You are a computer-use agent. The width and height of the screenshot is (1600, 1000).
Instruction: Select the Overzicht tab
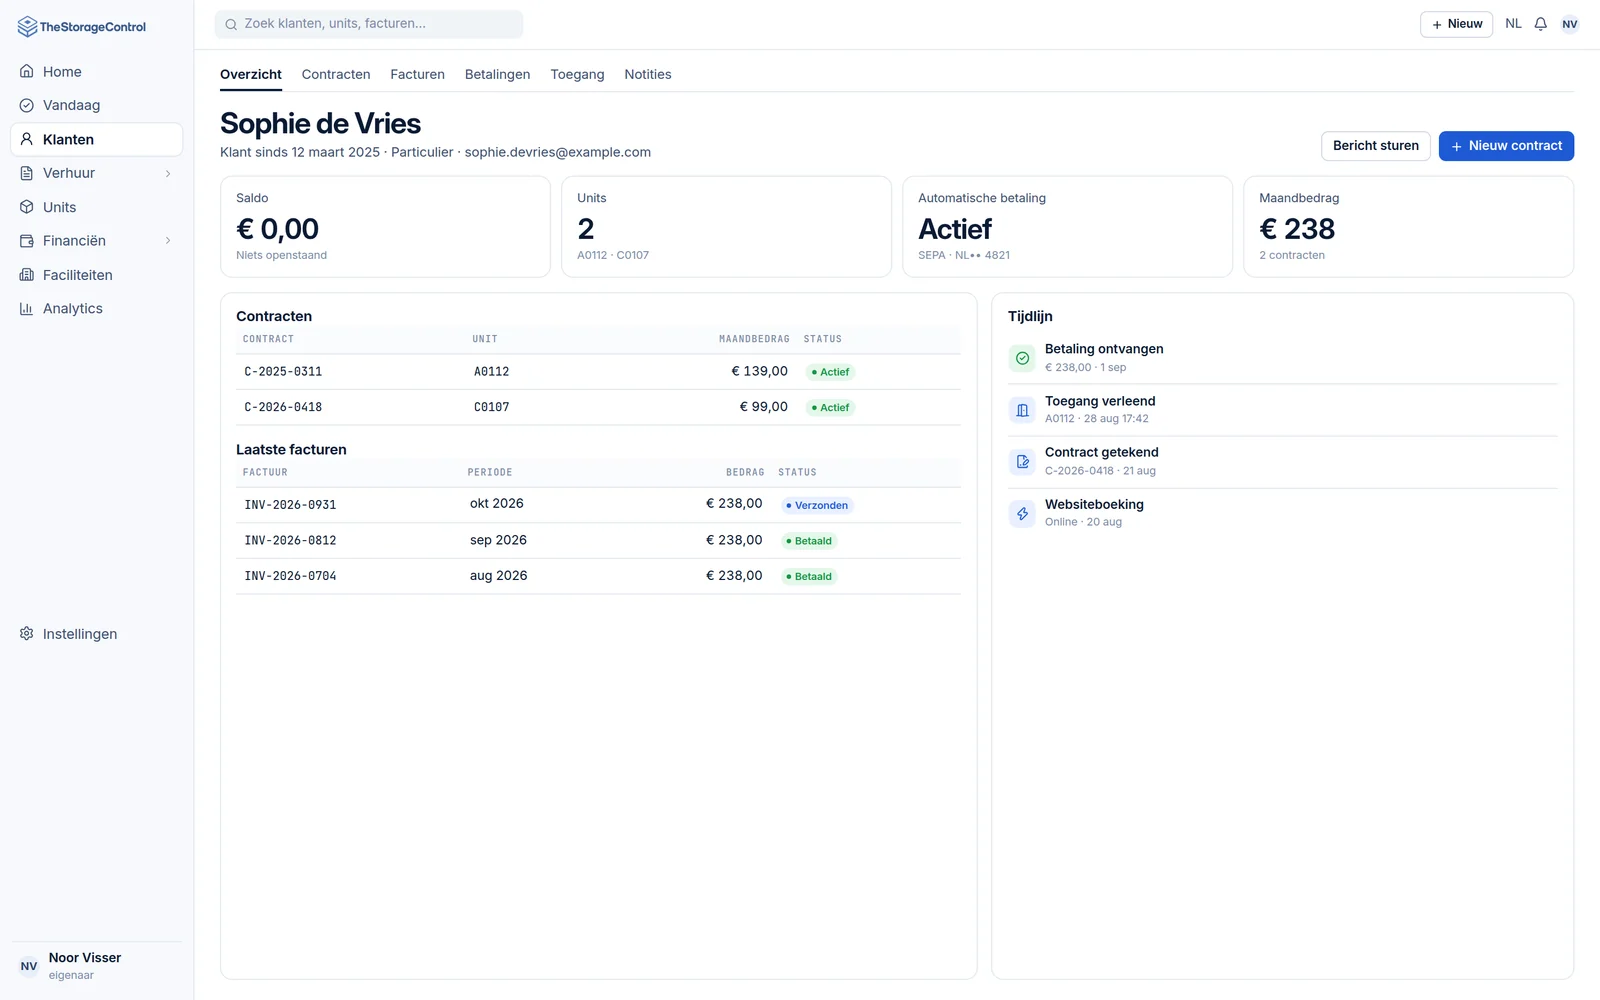click(251, 74)
